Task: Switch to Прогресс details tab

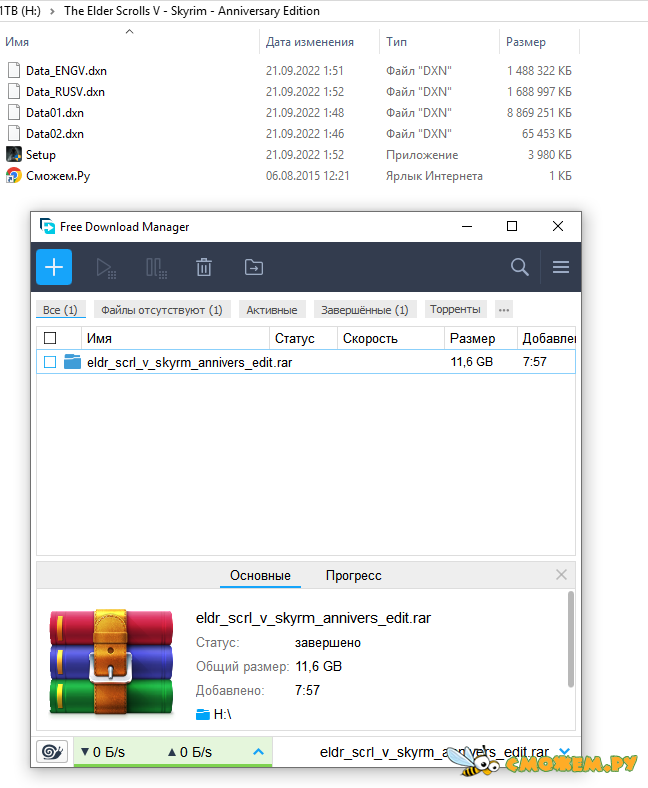Action: pyautogui.click(x=354, y=575)
